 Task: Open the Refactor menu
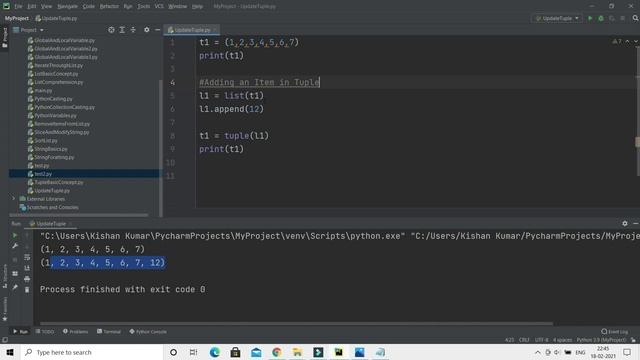tap(109, 7)
